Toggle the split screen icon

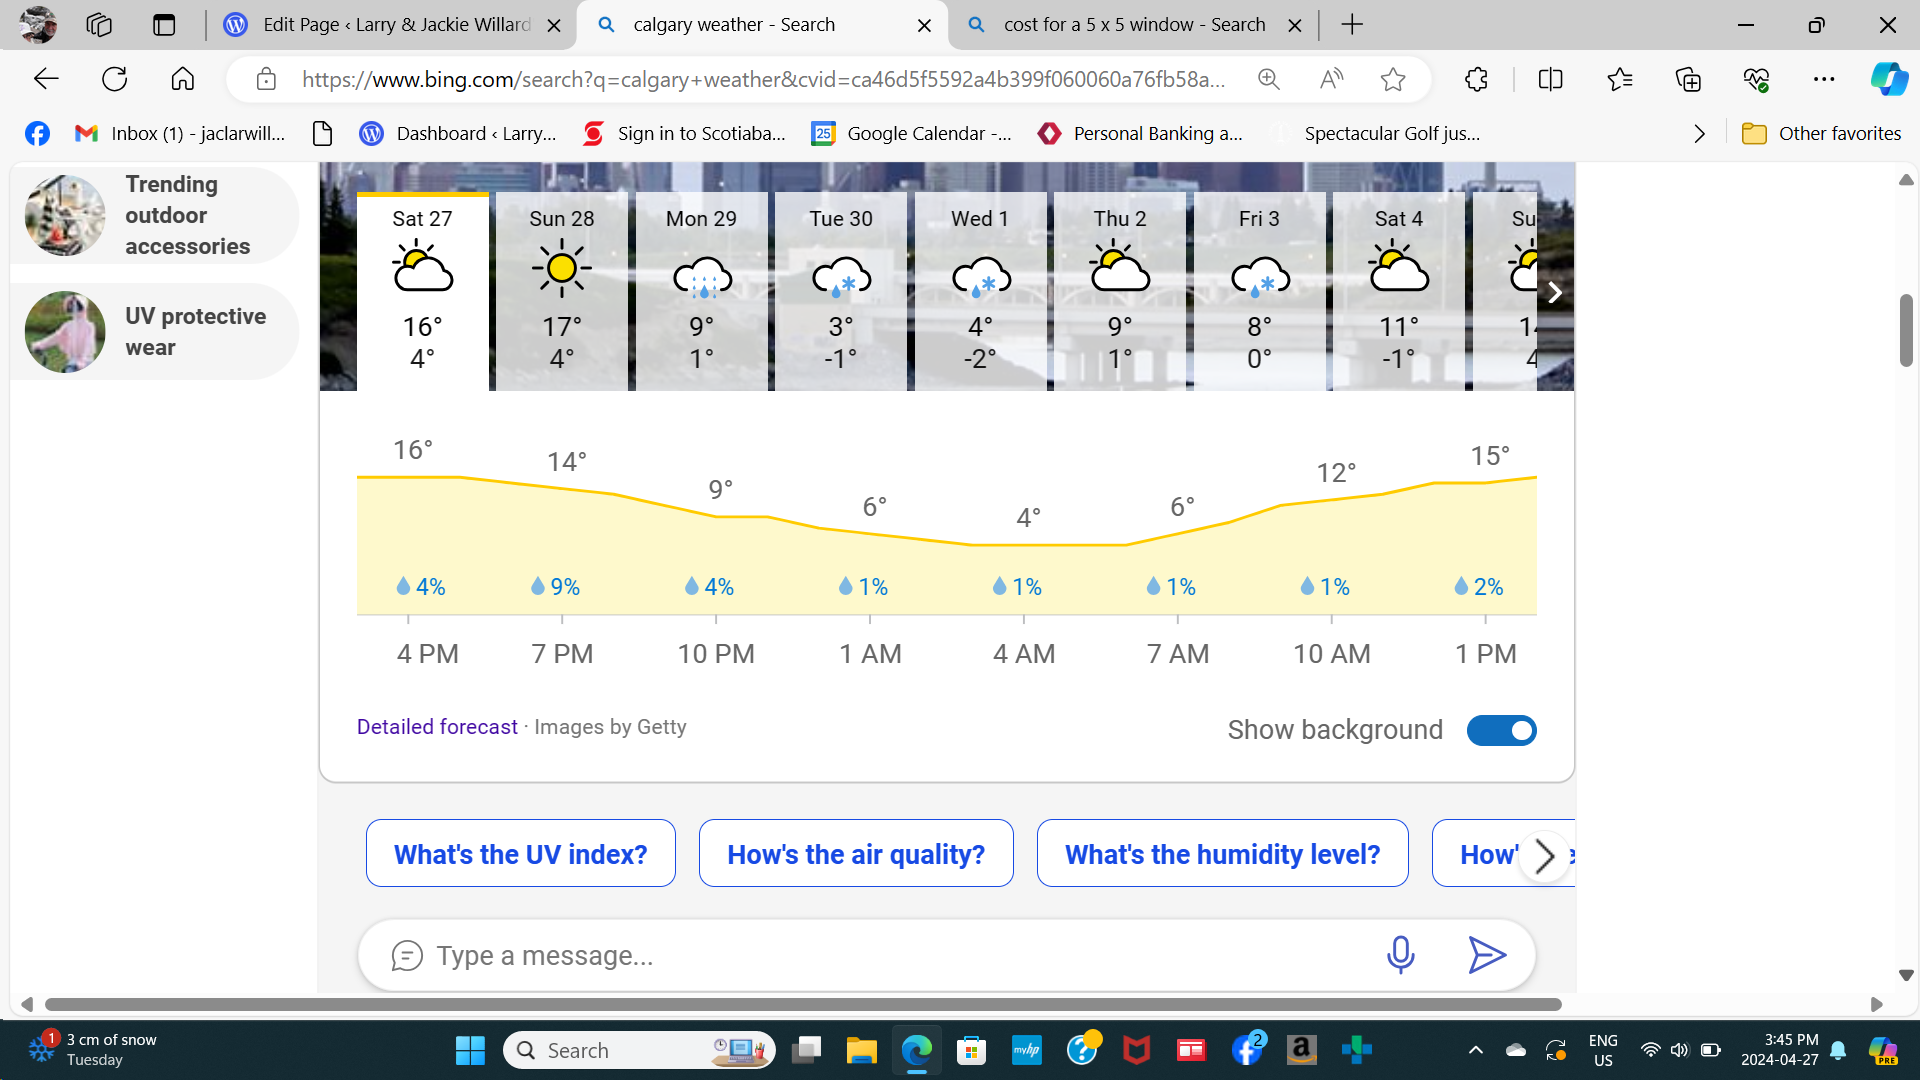click(x=1550, y=79)
